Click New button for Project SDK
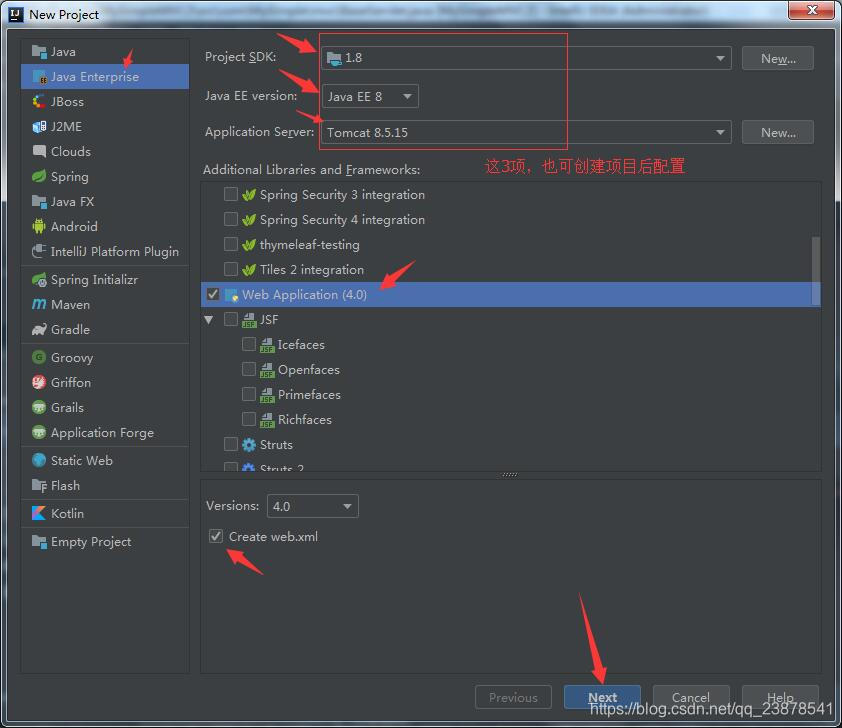The width and height of the screenshot is (842, 728). pos(778,58)
